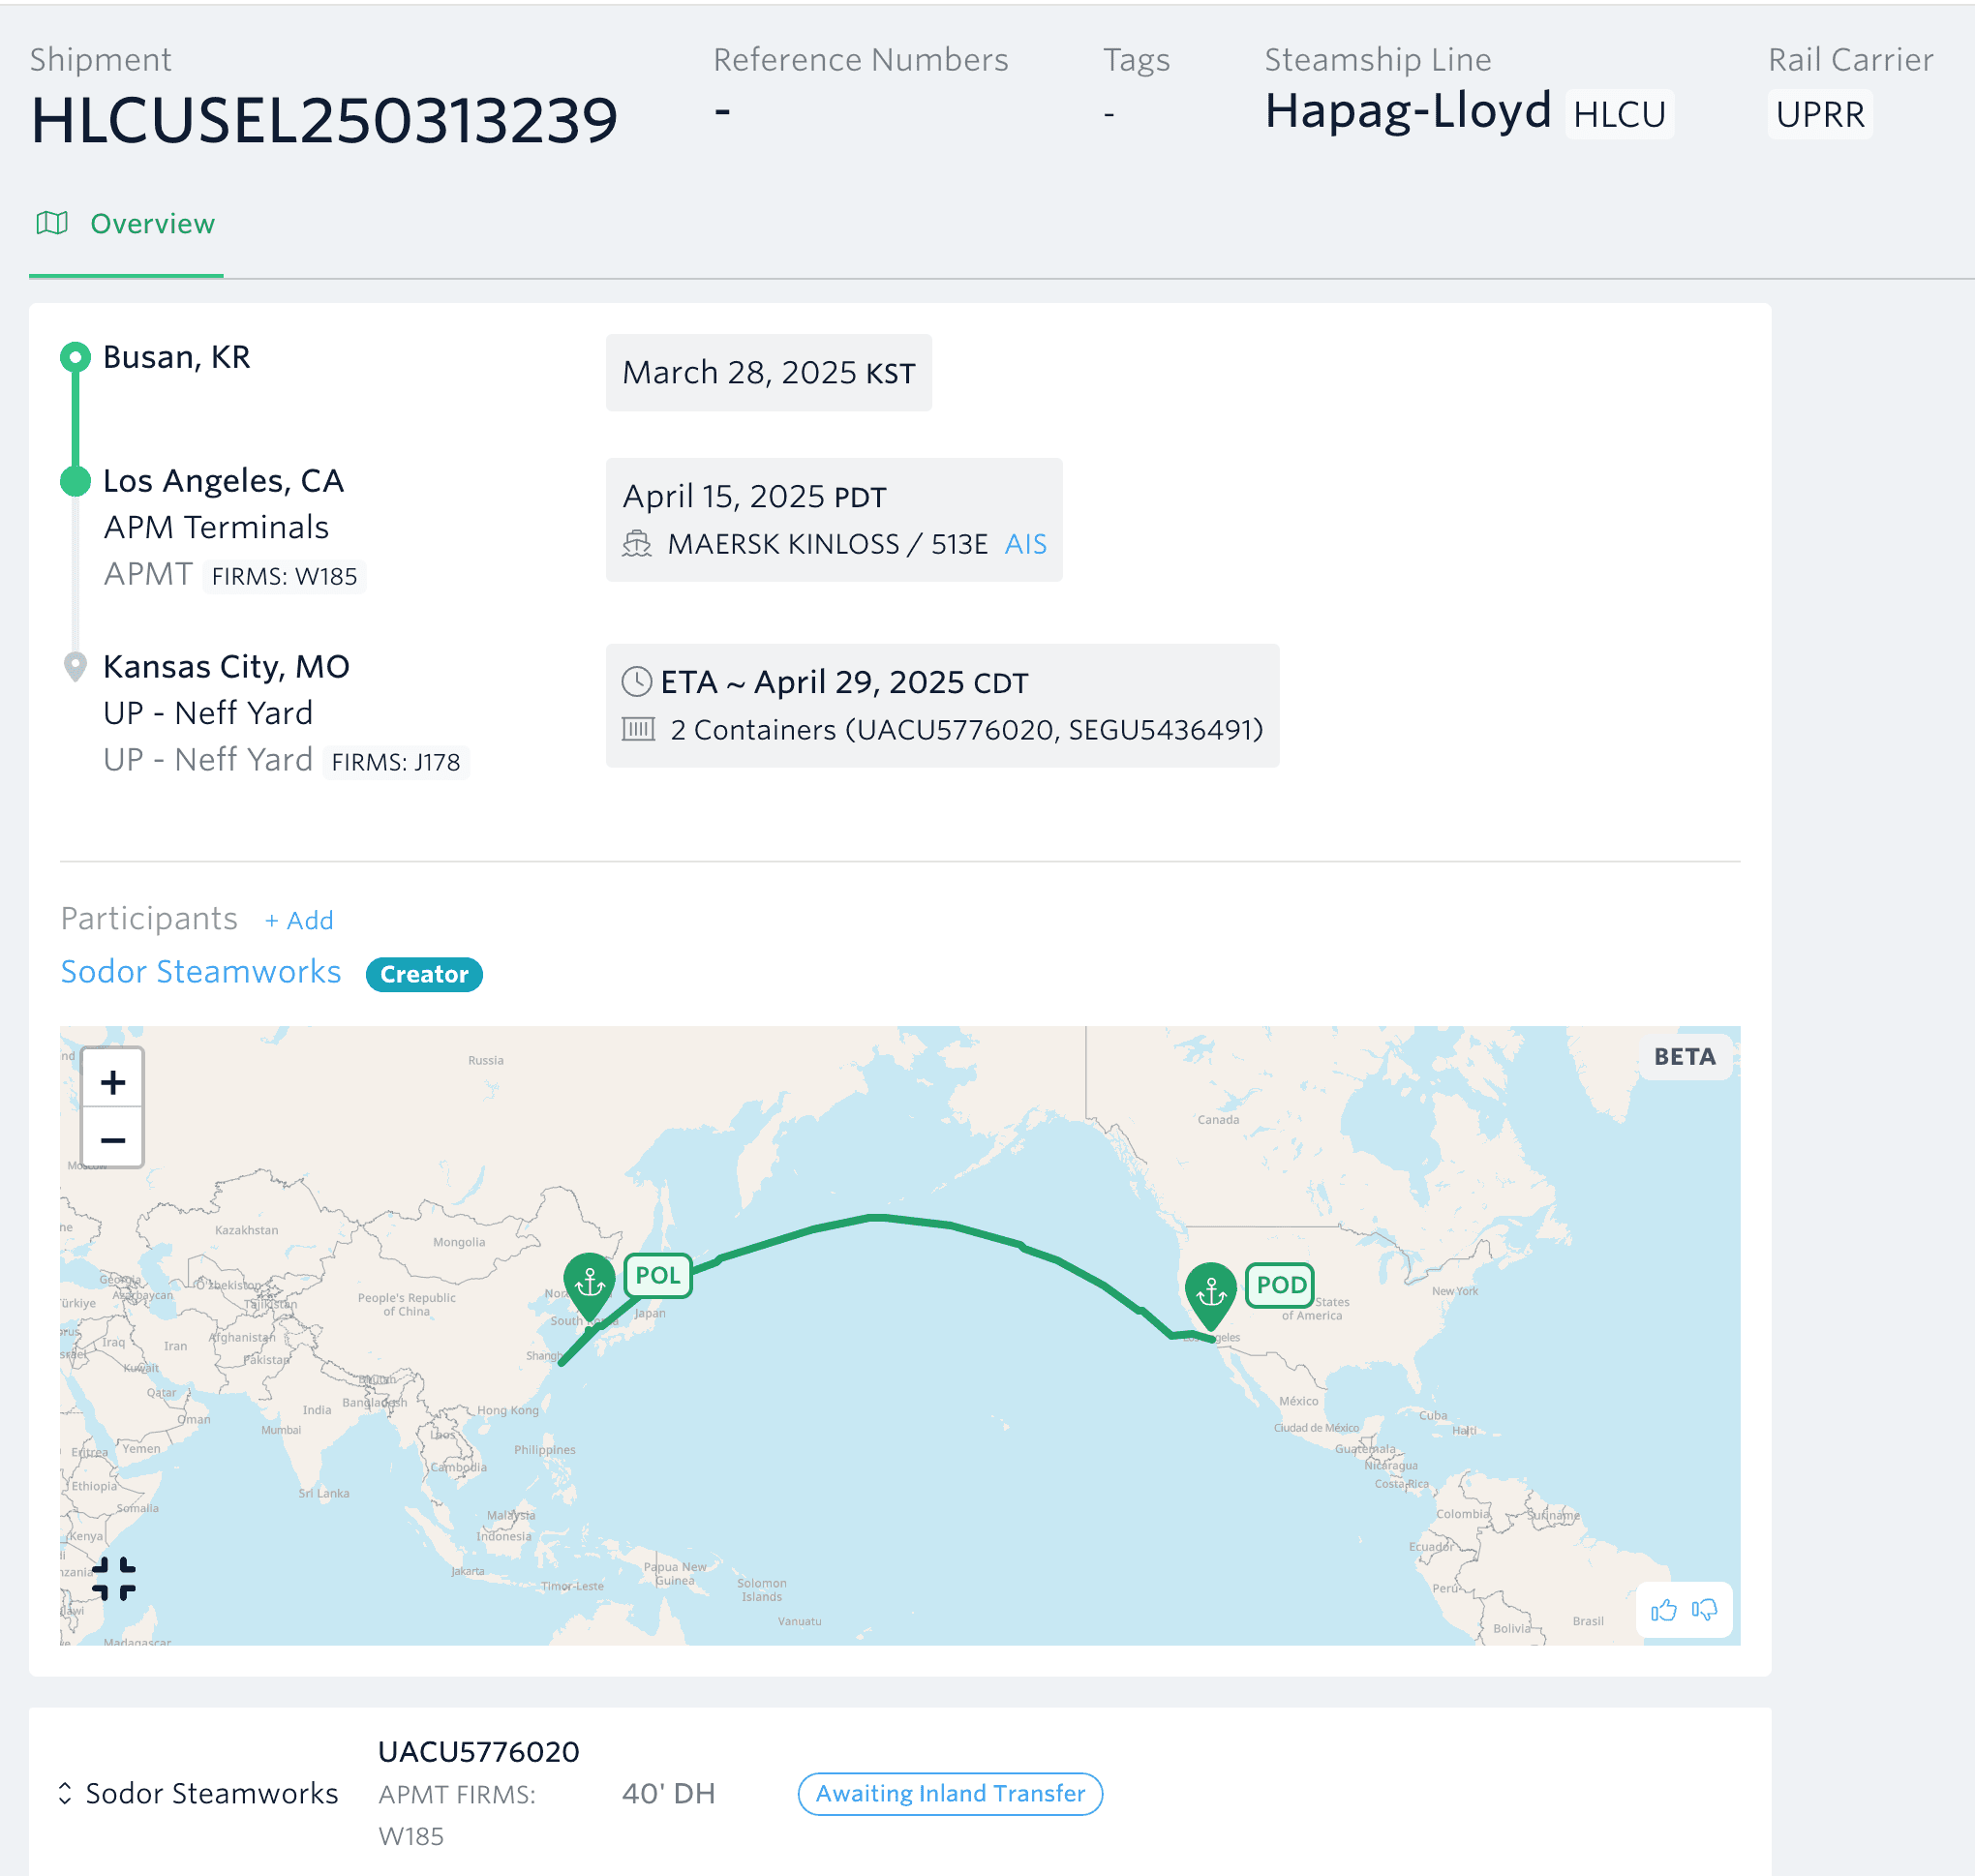The width and height of the screenshot is (1975, 1876).
Task: Click the APM Terminals text
Action: point(216,528)
